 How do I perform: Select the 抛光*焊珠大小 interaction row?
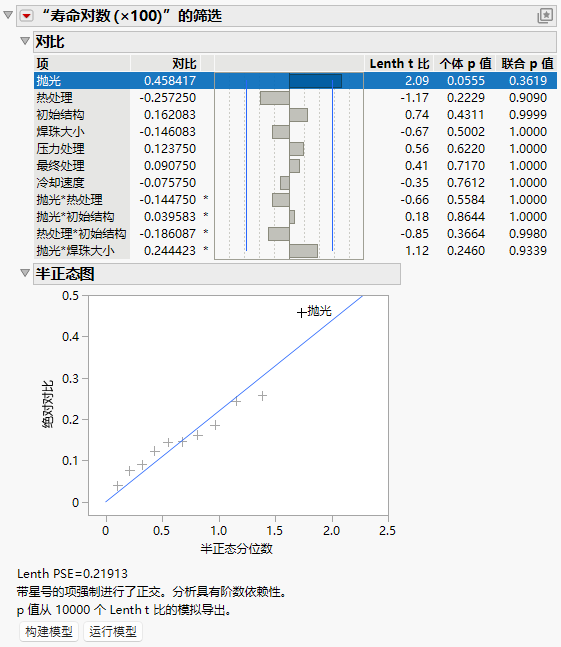click(x=295, y=250)
